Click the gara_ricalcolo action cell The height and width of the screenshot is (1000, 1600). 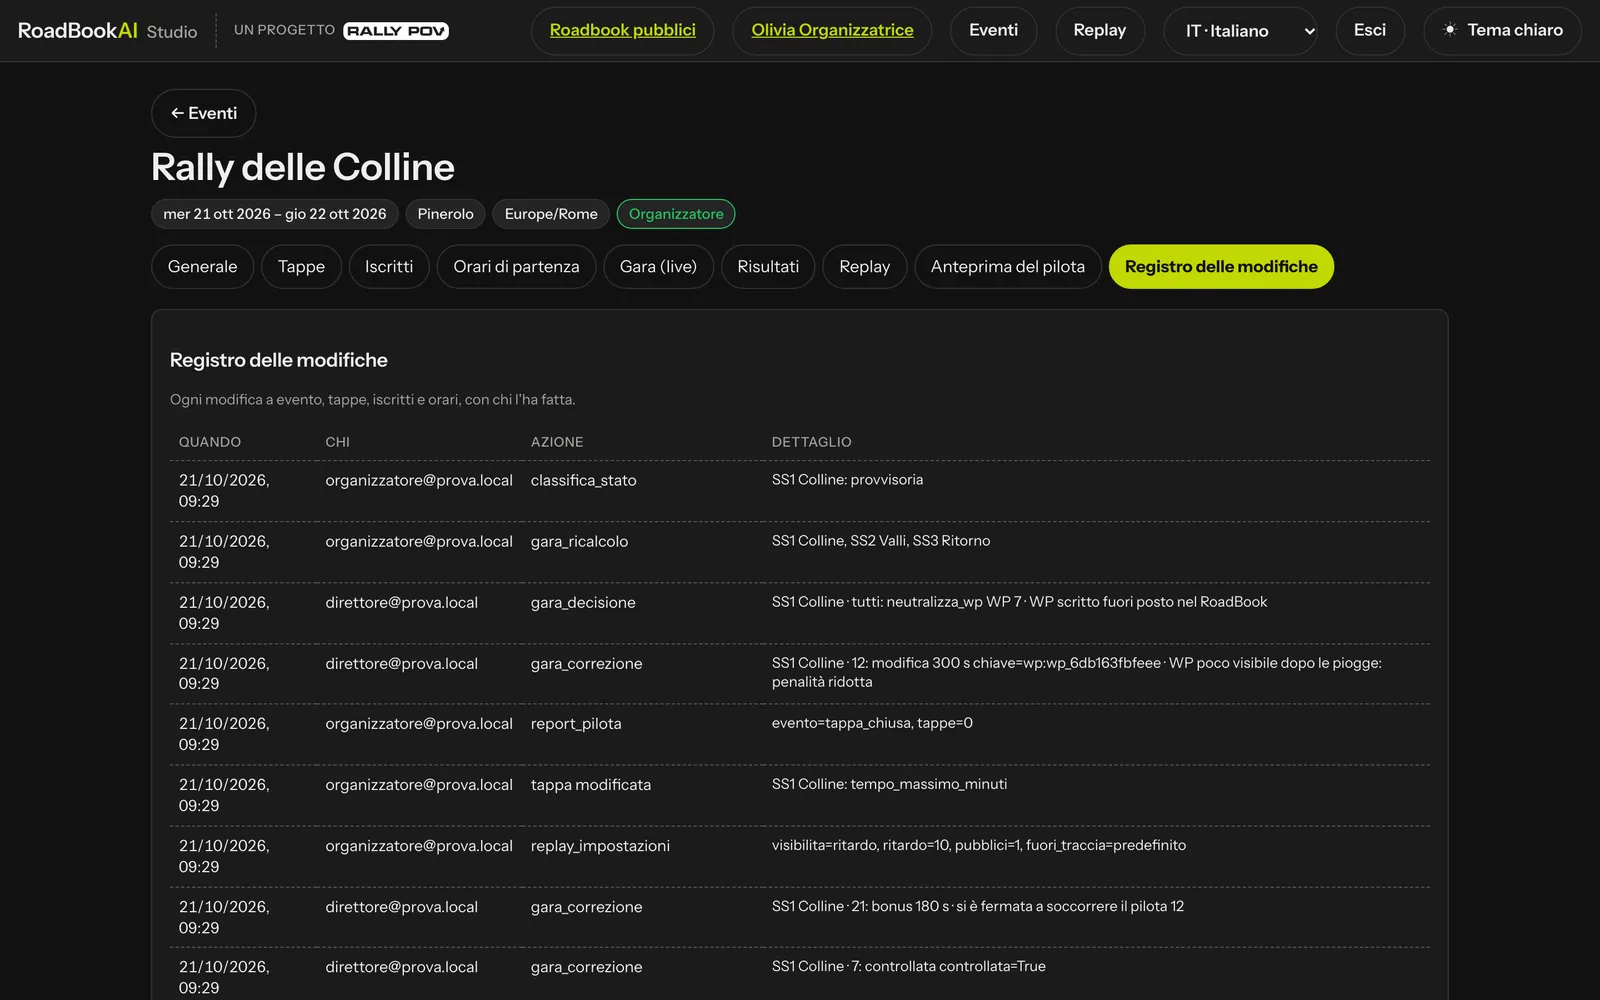tap(580, 542)
